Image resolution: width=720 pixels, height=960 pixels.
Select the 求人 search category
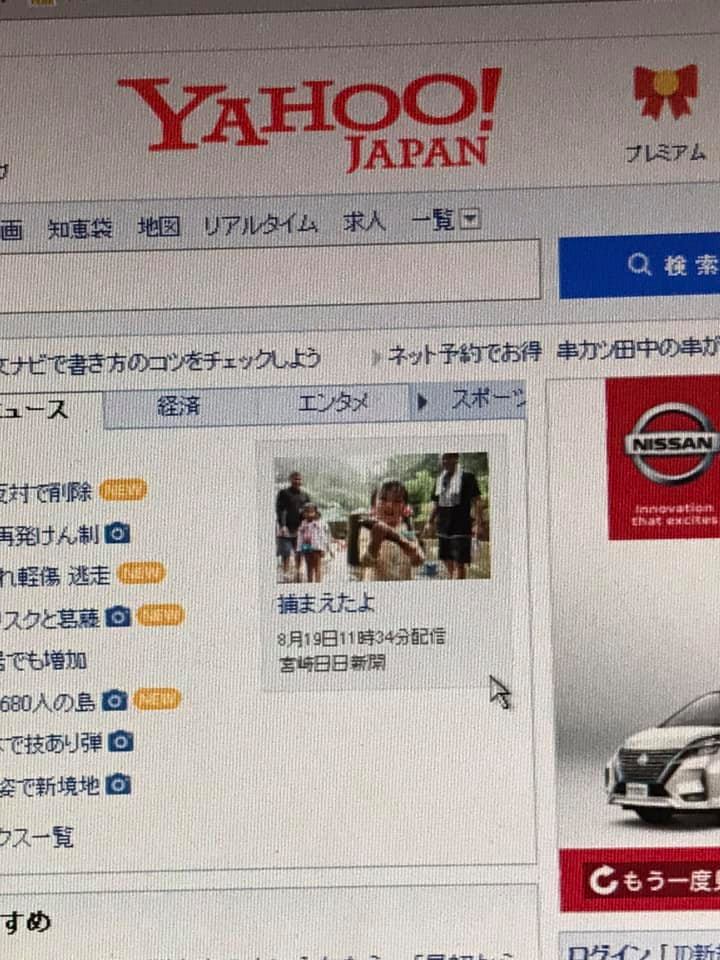364,221
